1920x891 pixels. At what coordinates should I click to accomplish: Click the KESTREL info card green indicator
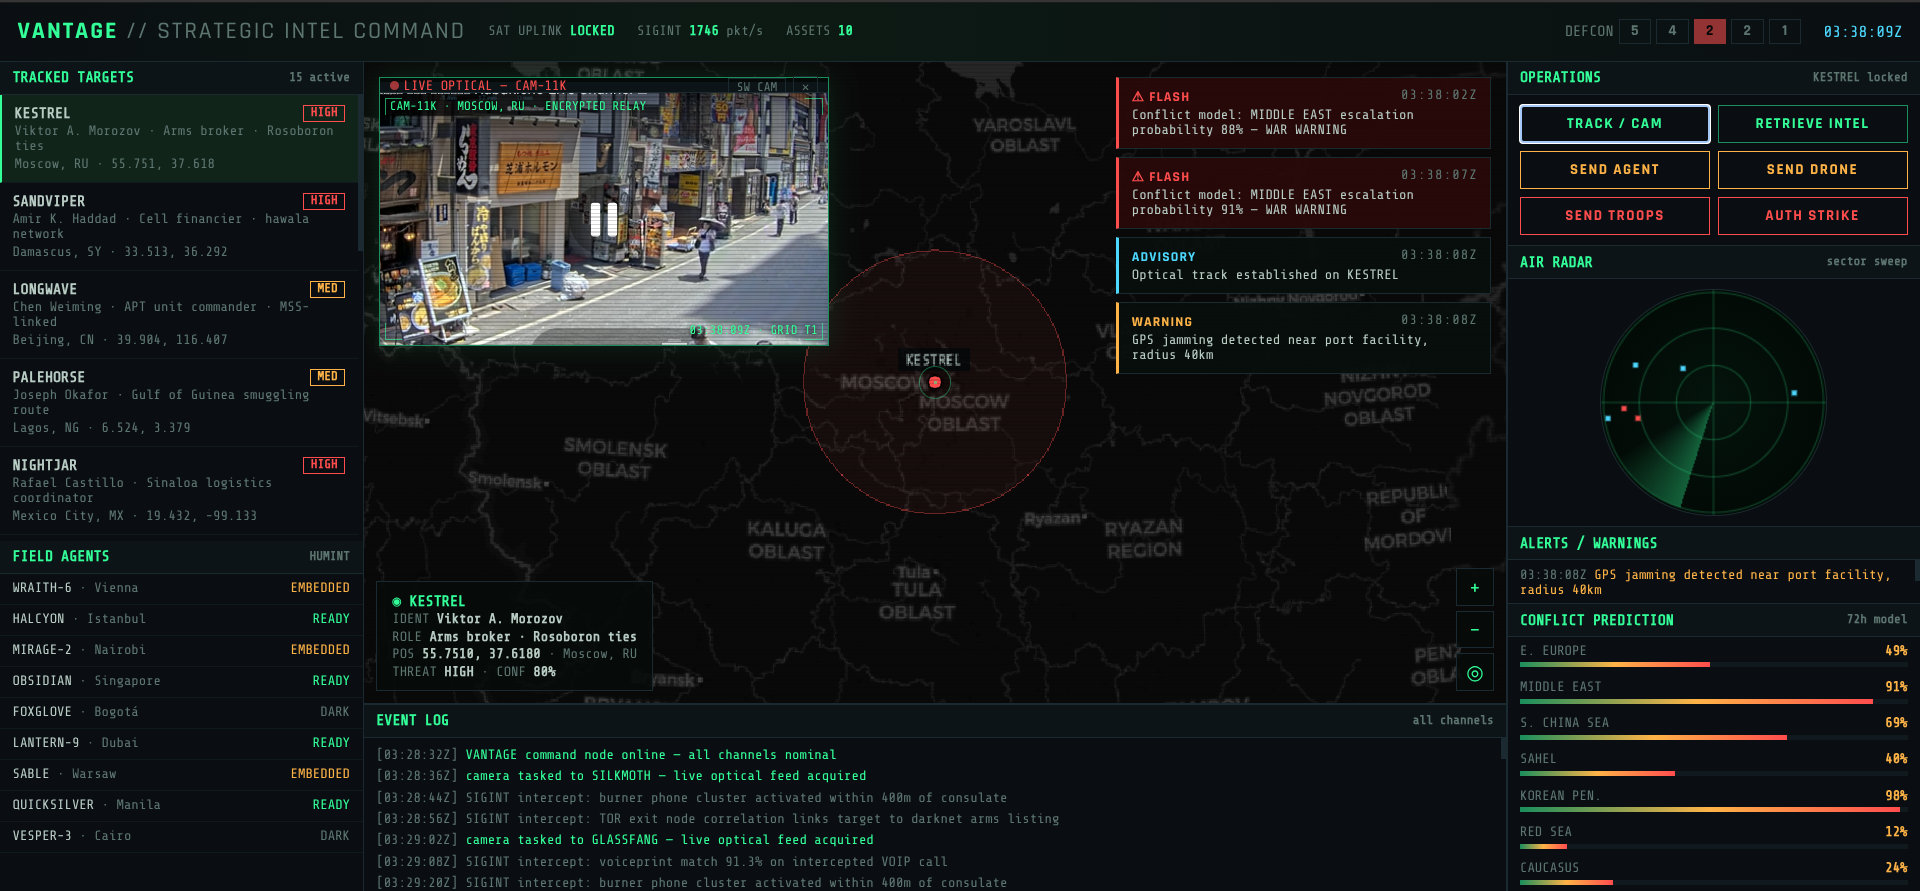[397, 602]
